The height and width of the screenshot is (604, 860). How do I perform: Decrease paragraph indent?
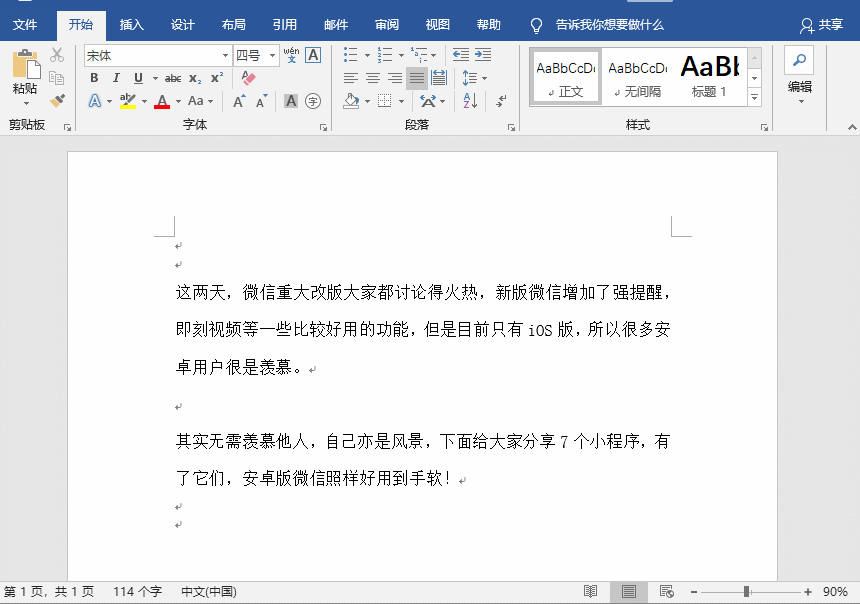tap(461, 54)
